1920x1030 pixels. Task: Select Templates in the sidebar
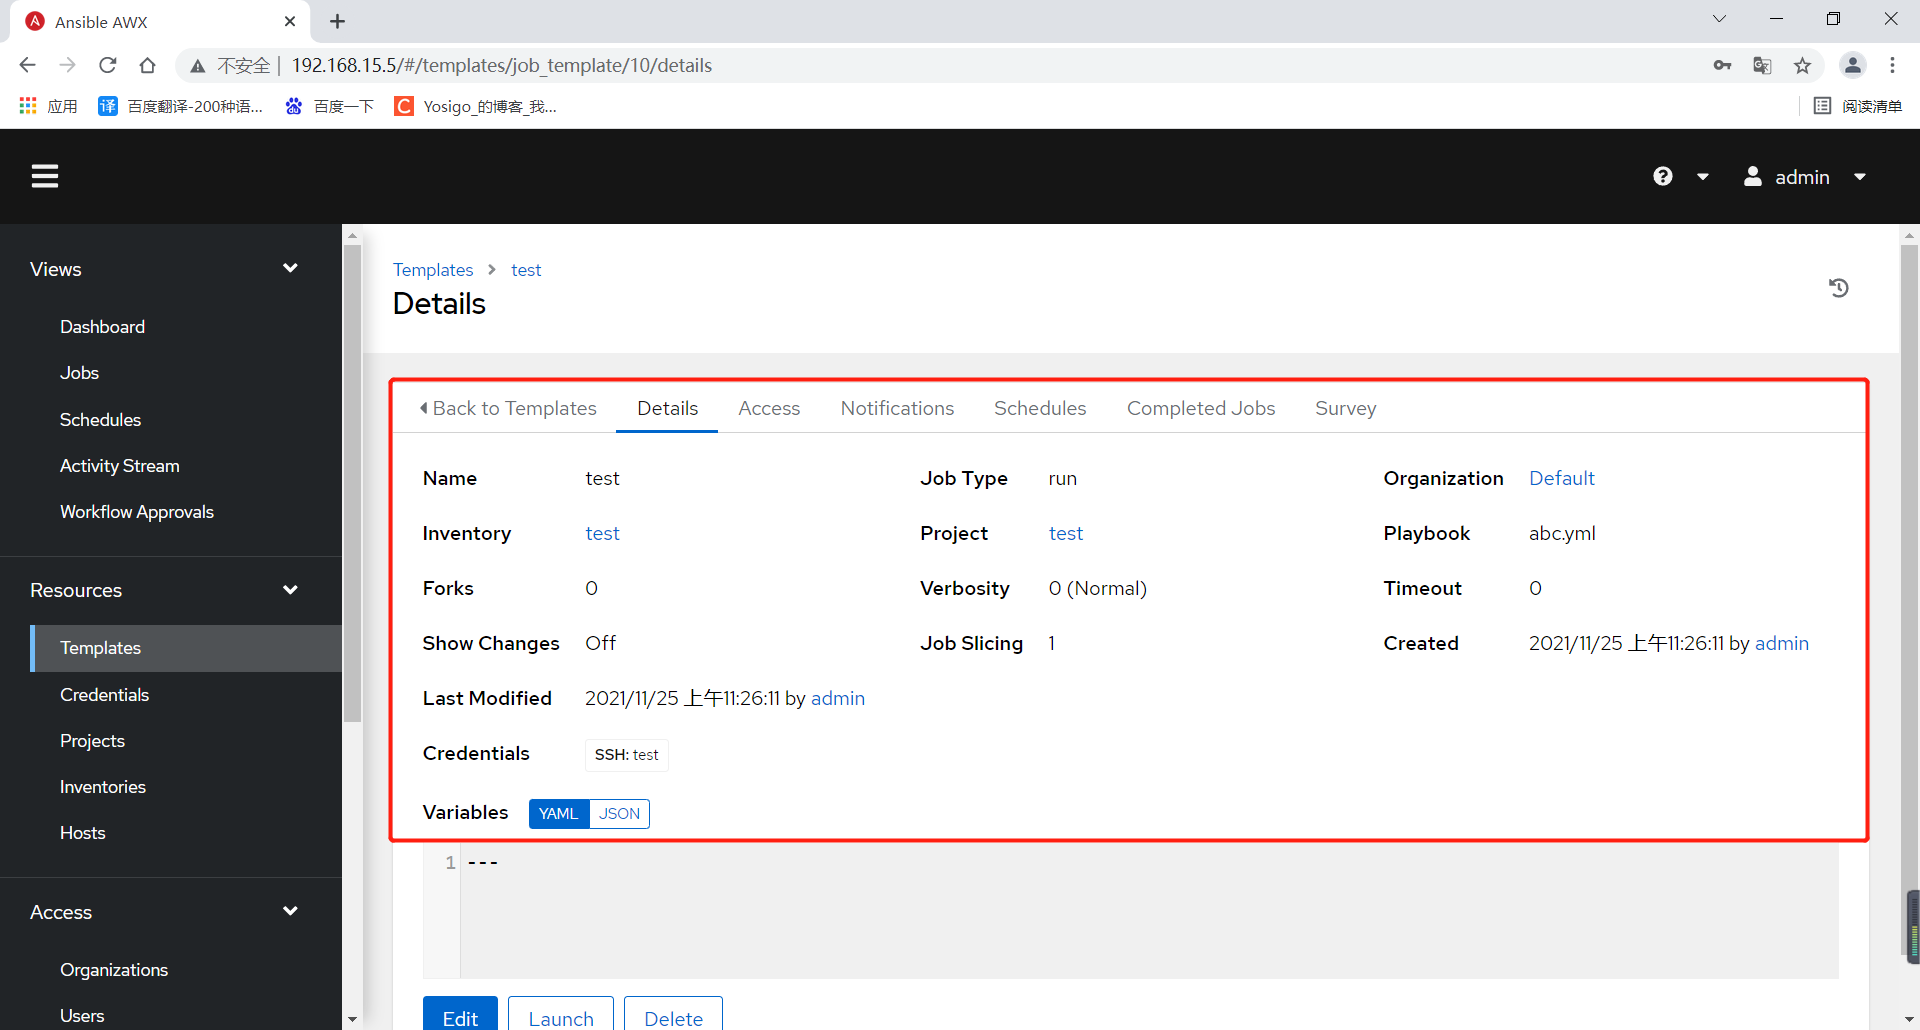pyautogui.click(x=186, y=648)
